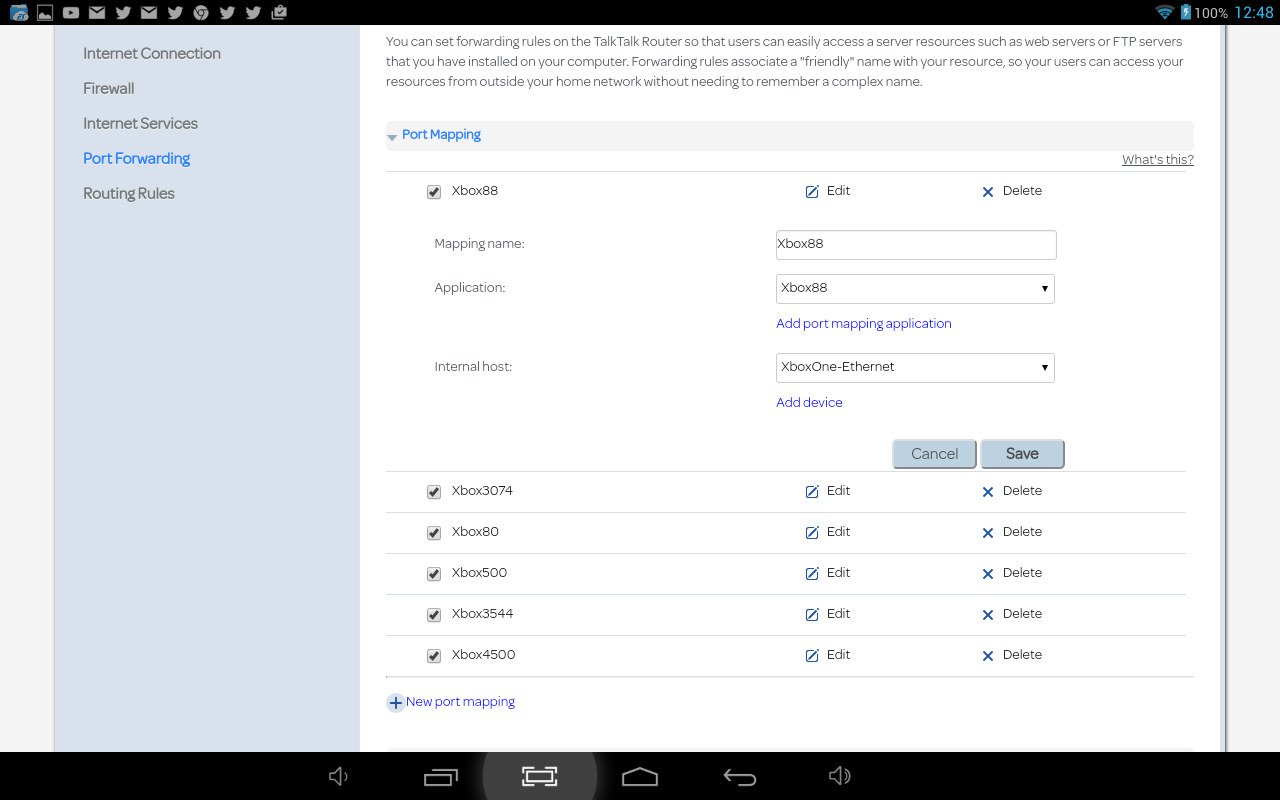This screenshot has width=1280, height=800.
Task: Open the Internal host XboxOne-Ethernet dropdown
Action: 915,367
